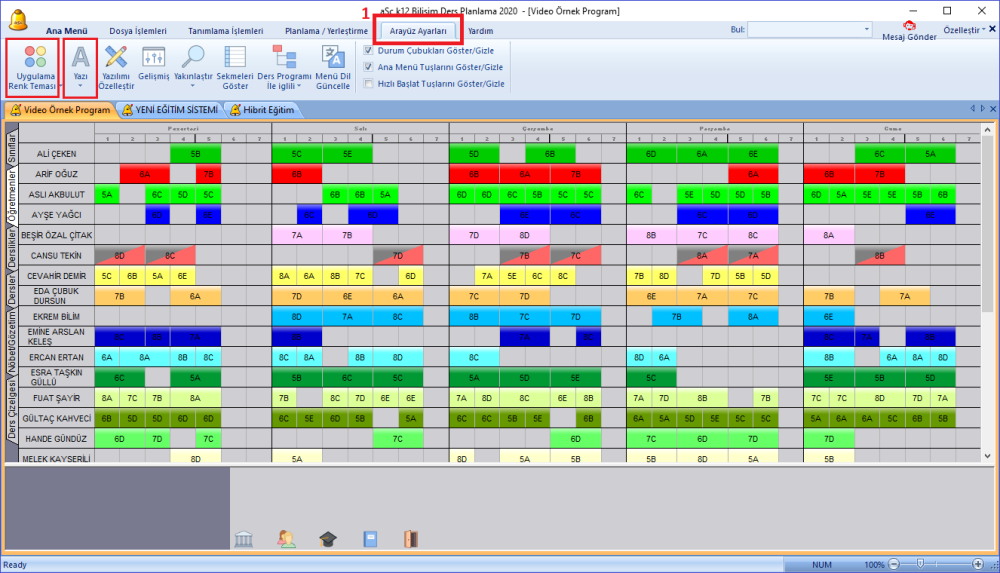Adjust the zoom slider in status bar

(920, 564)
